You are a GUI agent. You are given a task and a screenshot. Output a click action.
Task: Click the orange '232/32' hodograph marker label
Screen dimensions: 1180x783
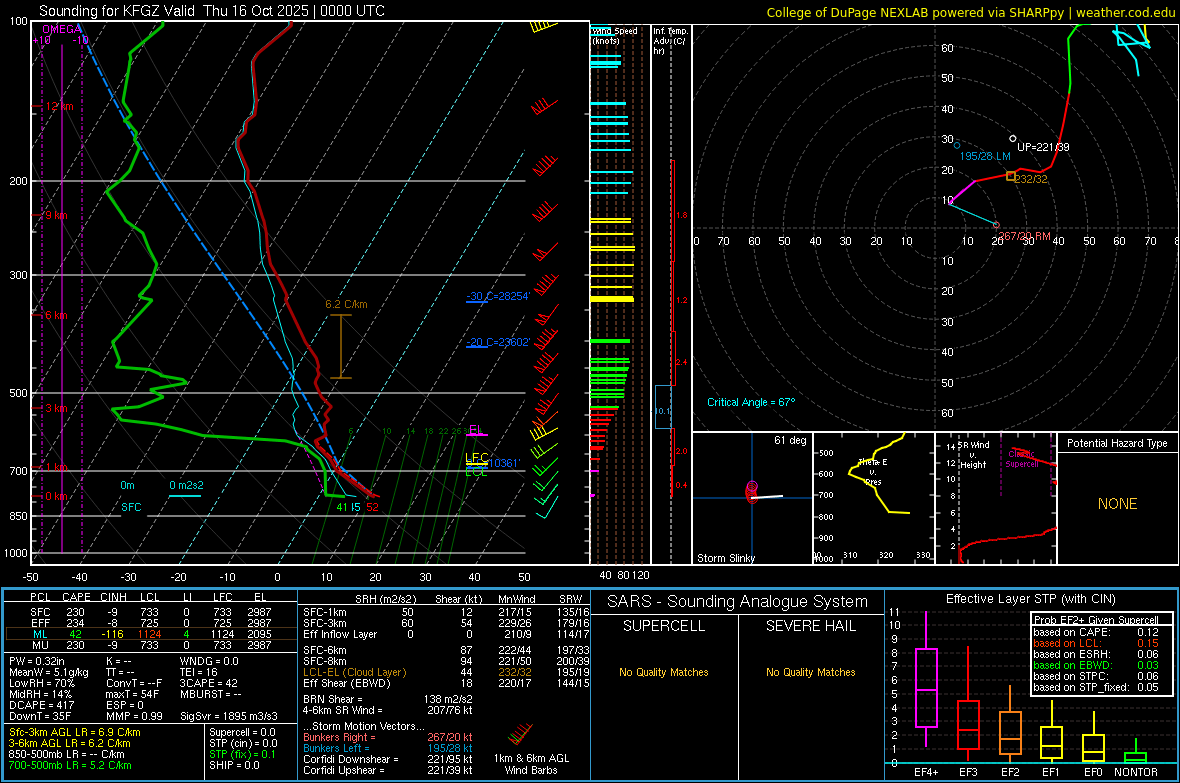pyautogui.click(x=1031, y=179)
